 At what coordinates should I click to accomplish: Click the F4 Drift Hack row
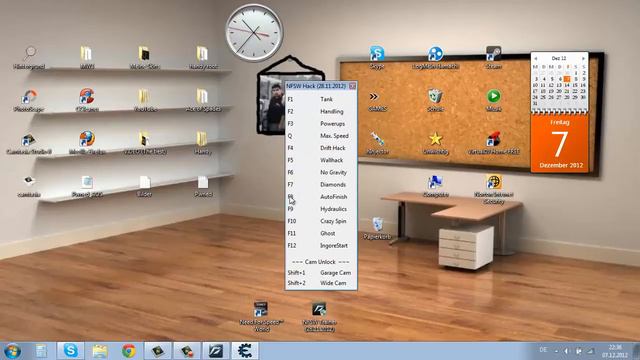321,148
